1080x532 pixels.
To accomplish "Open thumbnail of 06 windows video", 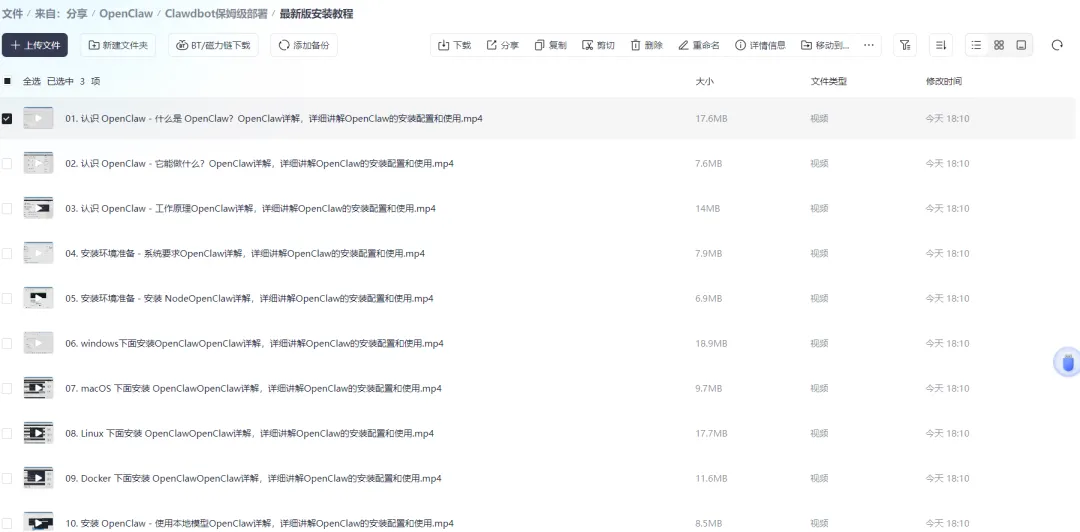I will pos(39,343).
